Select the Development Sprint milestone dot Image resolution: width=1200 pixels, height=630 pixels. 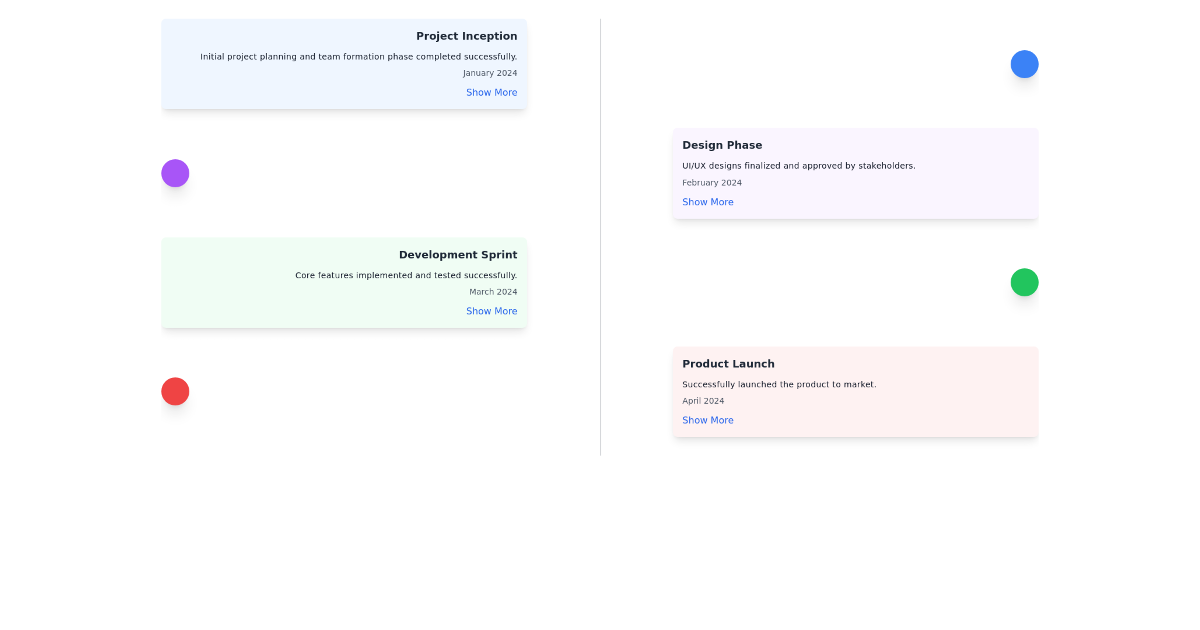1024,282
